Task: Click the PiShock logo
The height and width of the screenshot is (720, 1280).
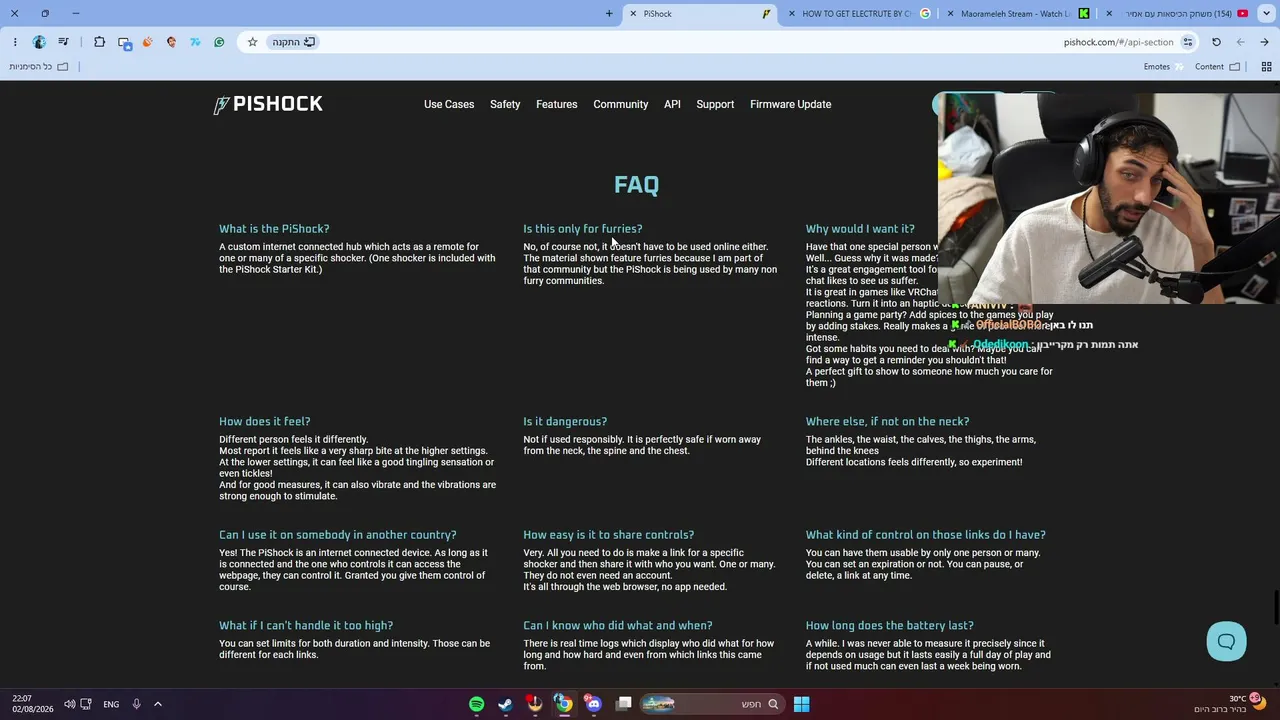Action: coord(268,104)
